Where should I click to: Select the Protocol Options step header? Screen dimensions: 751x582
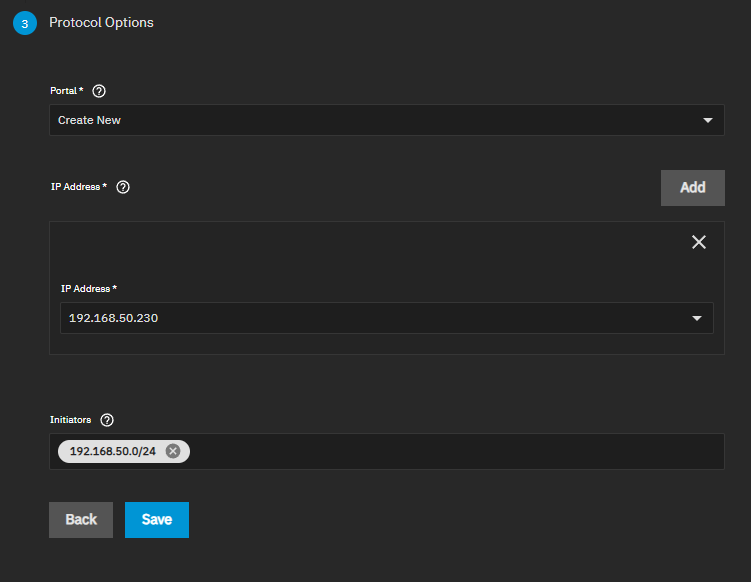tap(101, 22)
